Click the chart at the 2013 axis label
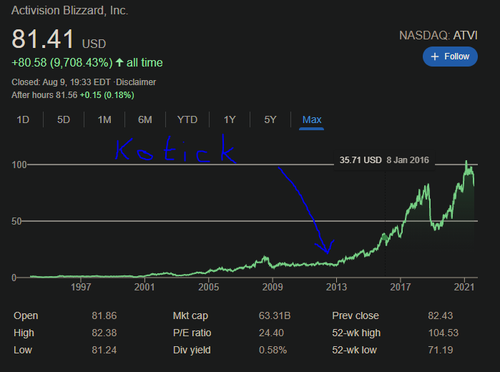 pyautogui.click(x=336, y=287)
